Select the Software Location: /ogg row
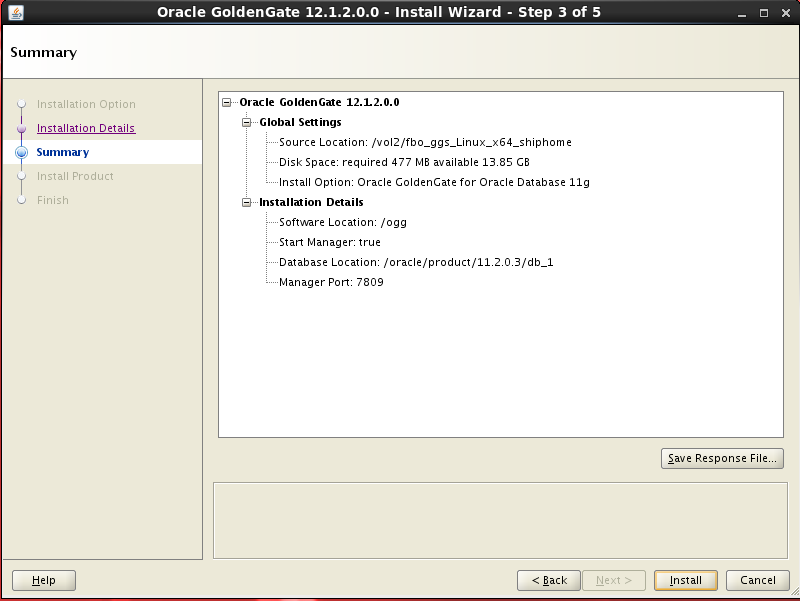This screenshot has width=800, height=601. (x=343, y=222)
